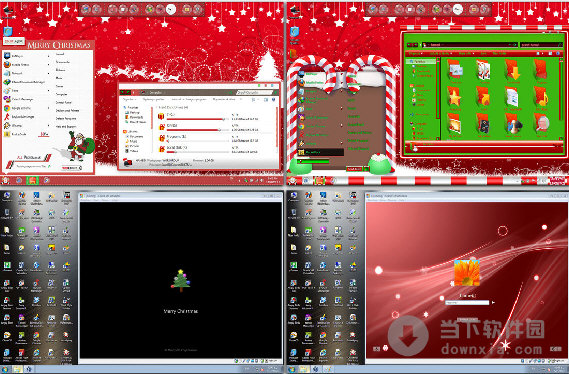Select black highlighted item in candy-cane Start menu
This screenshot has height=374, width=569.
320,152
